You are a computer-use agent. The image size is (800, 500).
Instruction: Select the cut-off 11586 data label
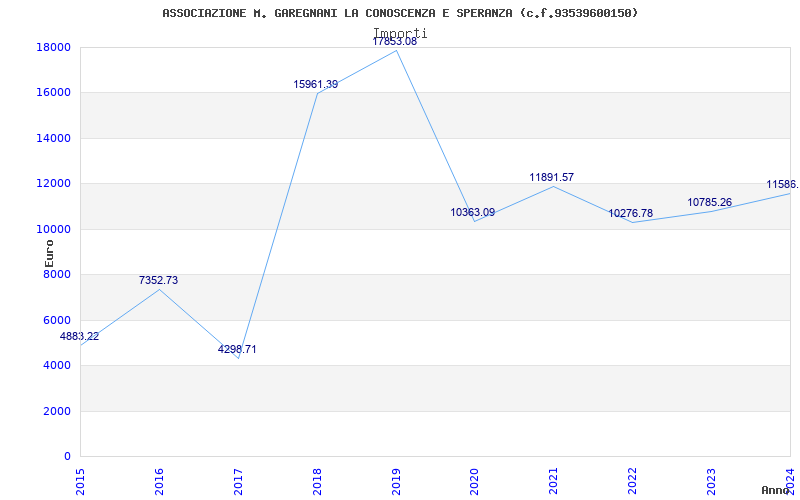pyautogui.click(x=783, y=184)
